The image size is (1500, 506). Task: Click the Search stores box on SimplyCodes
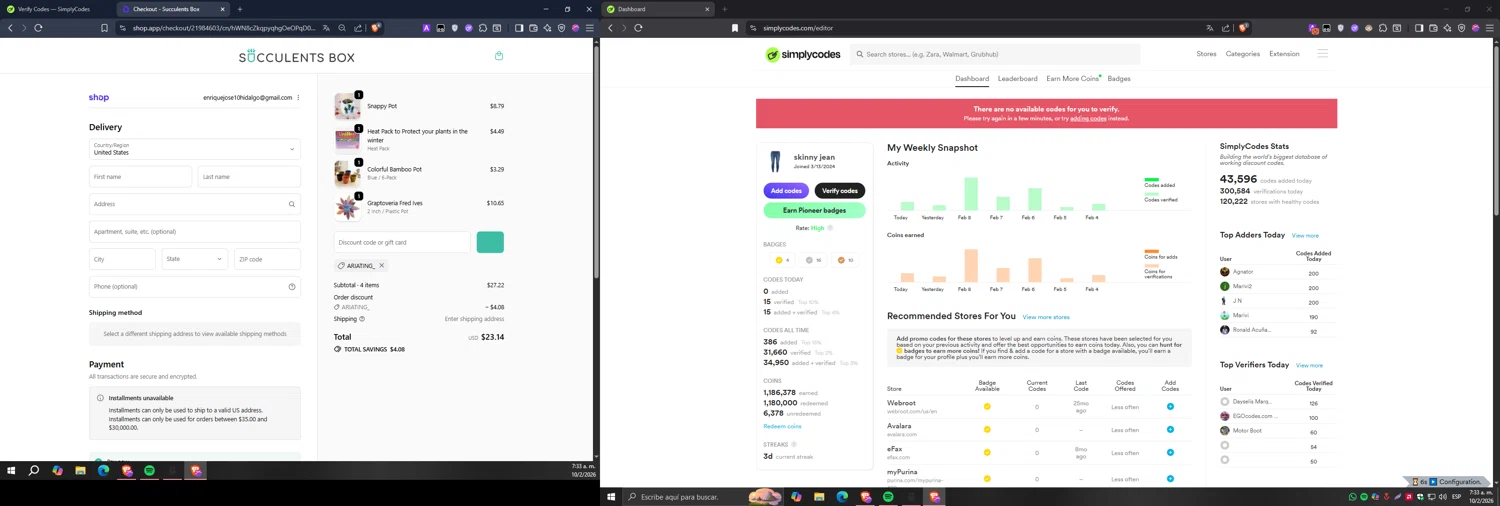pyautogui.click(x=995, y=54)
